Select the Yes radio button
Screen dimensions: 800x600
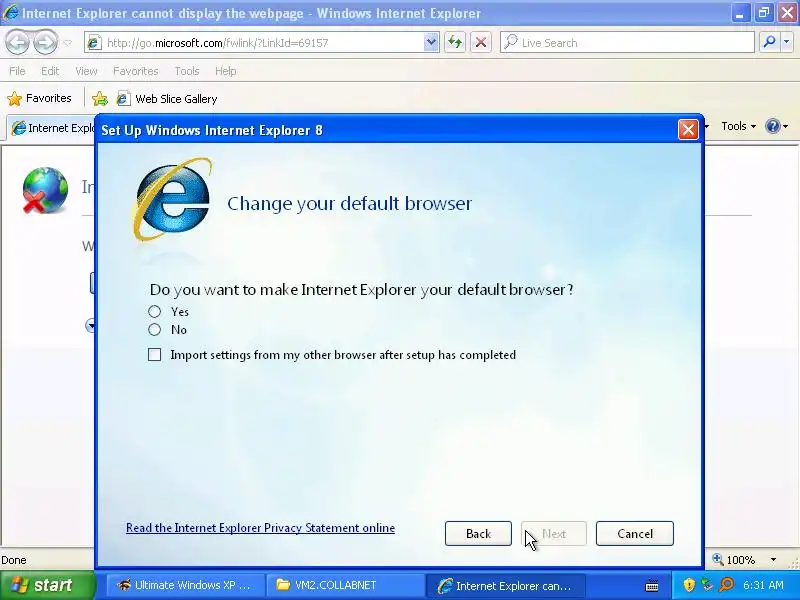(155, 311)
